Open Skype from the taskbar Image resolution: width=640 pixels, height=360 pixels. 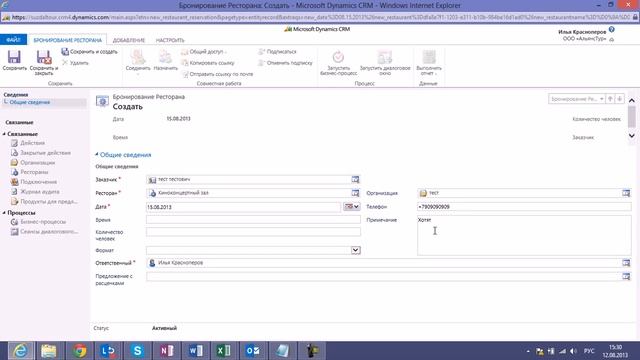[x=138, y=351]
